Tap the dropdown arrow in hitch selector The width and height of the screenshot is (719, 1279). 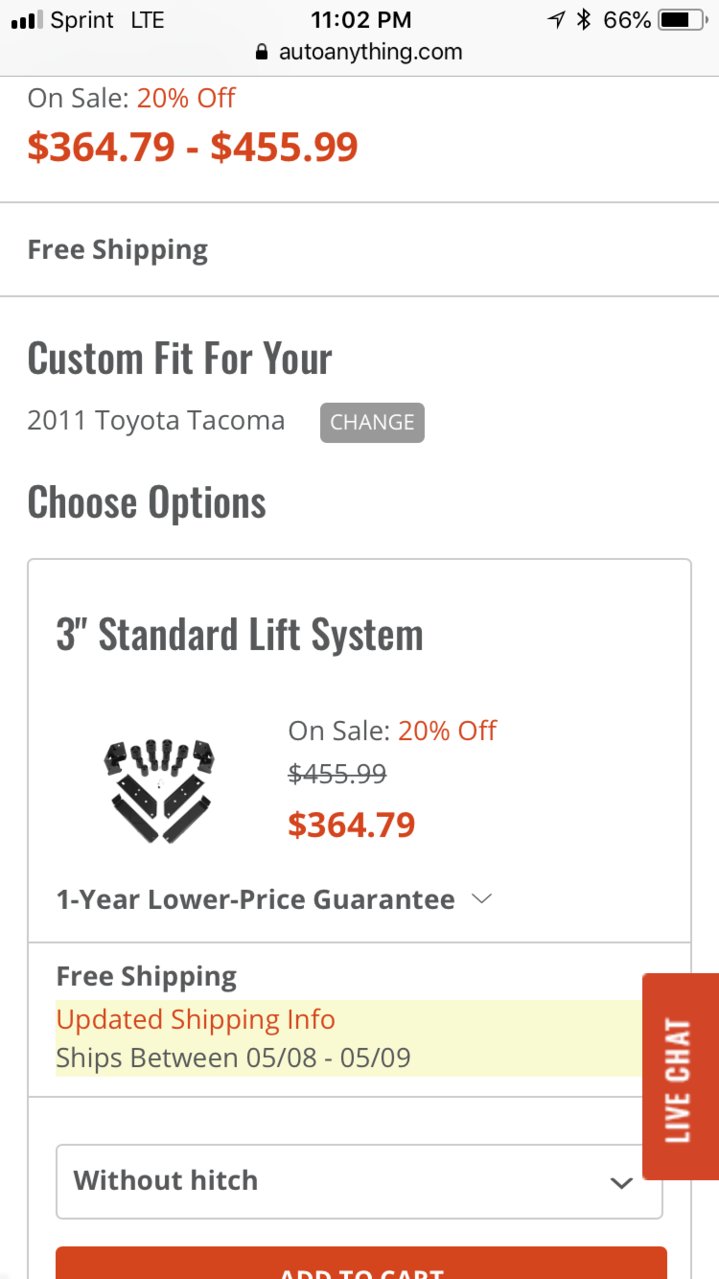[x=622, y=1183]
